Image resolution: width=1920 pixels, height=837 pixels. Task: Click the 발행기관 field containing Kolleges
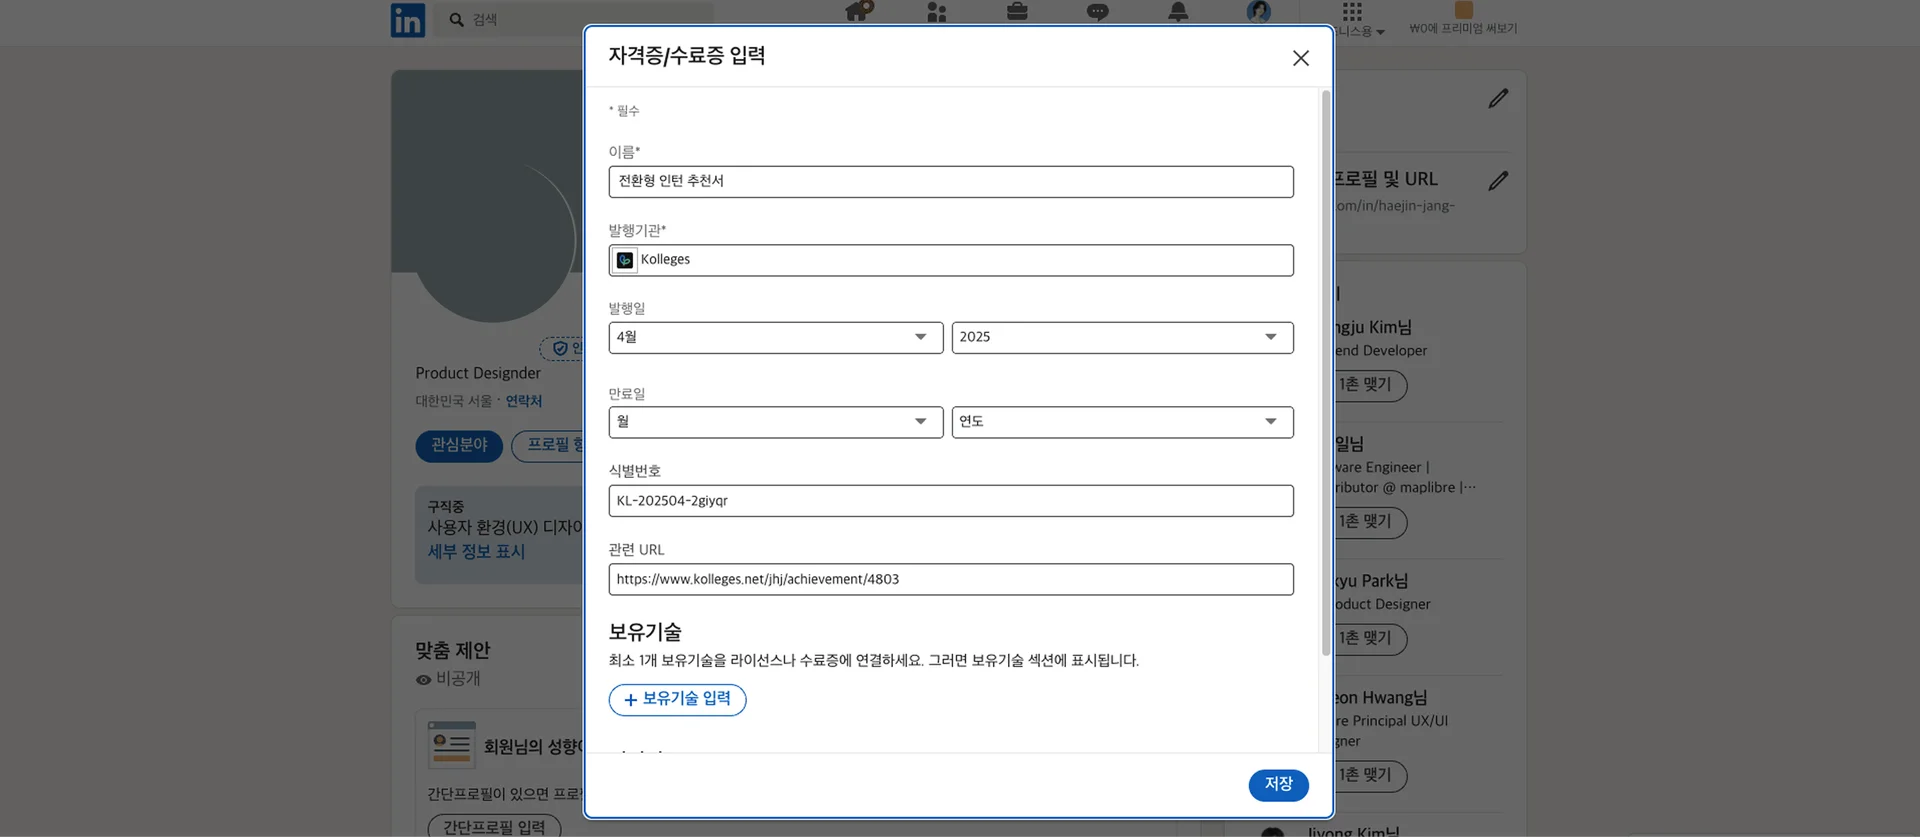(951, 260)
